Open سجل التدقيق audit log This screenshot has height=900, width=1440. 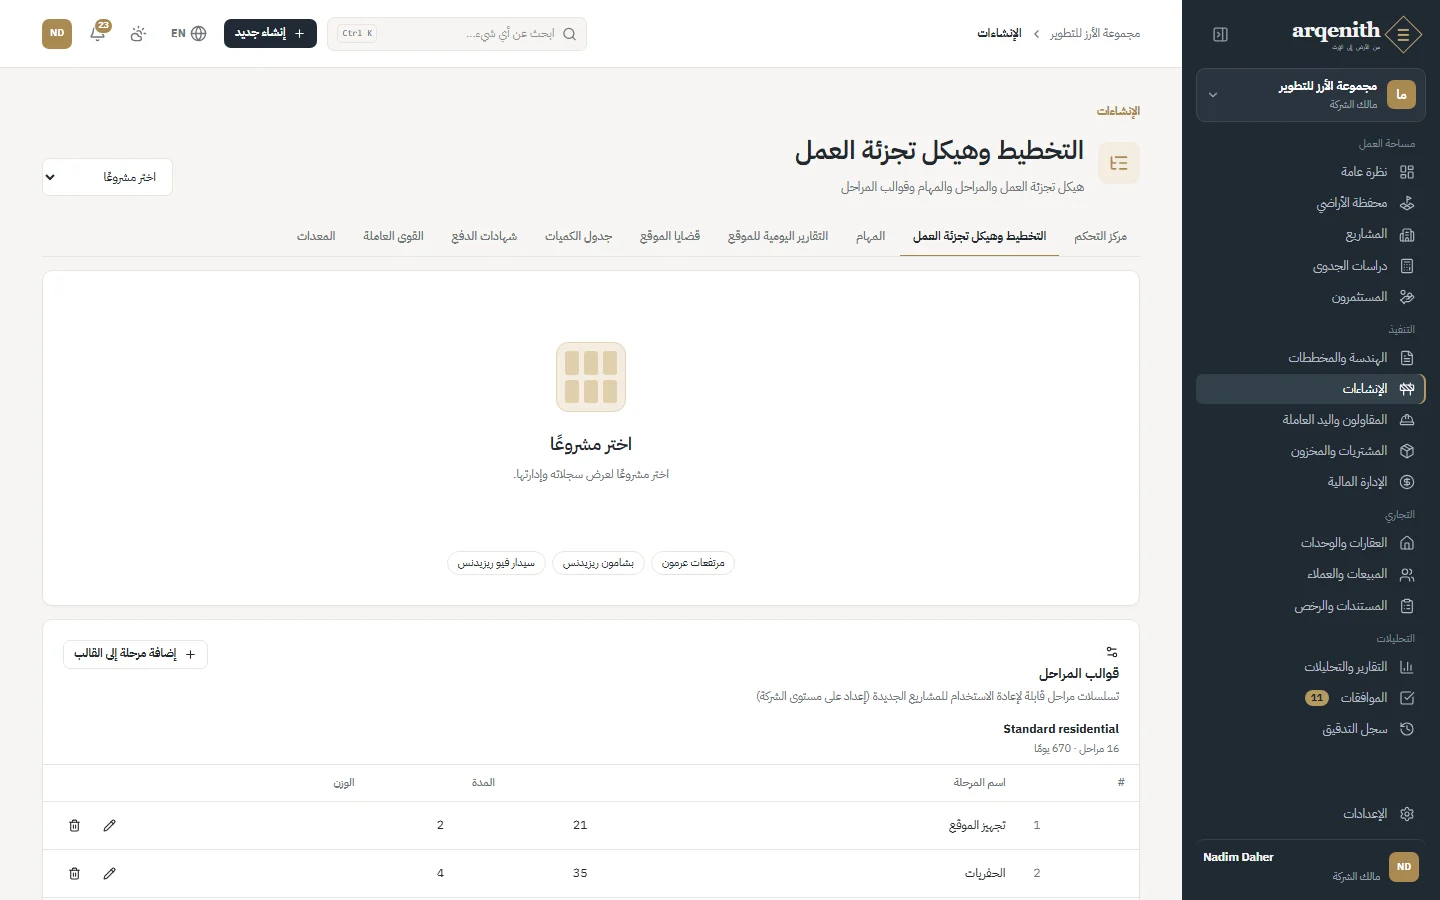tap(1310, 729)
